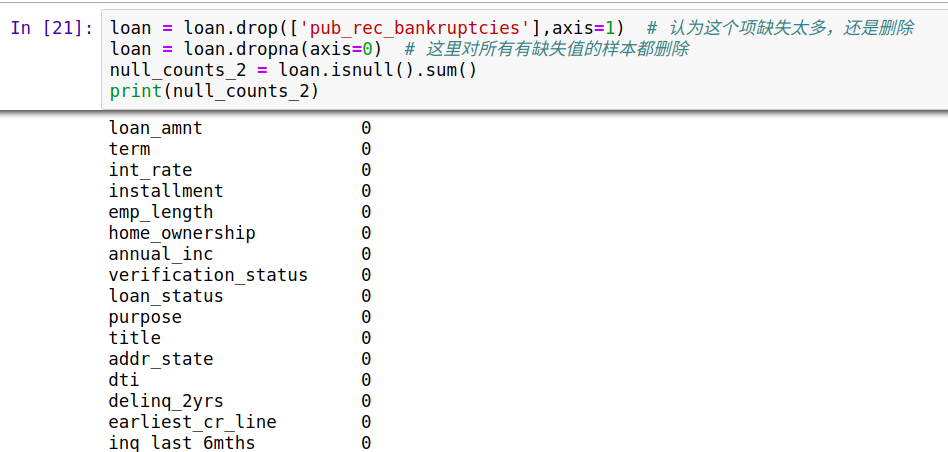The width and height of the screenshot is (948, 452).
Task: Click null_counts_2 = loan.isnull().sum() line
Action: (293, 70)
